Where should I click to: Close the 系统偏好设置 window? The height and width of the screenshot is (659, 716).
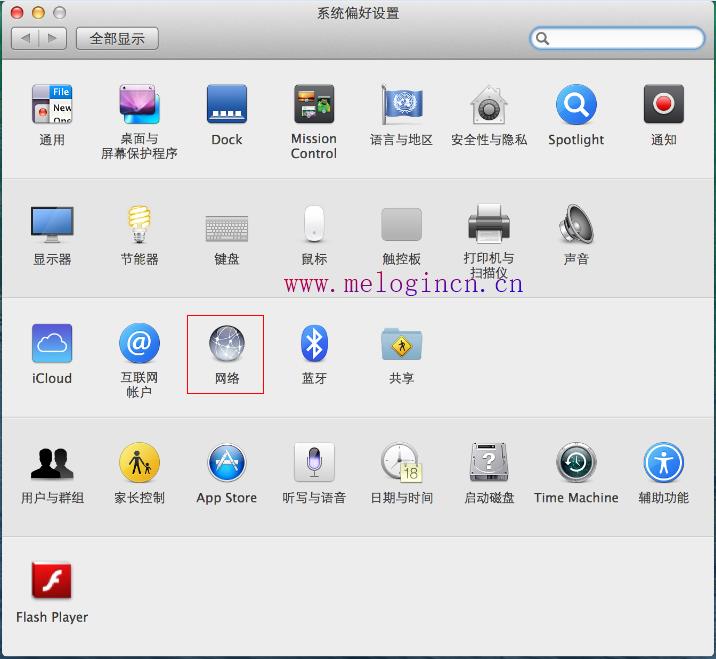(x=16, y=13)
